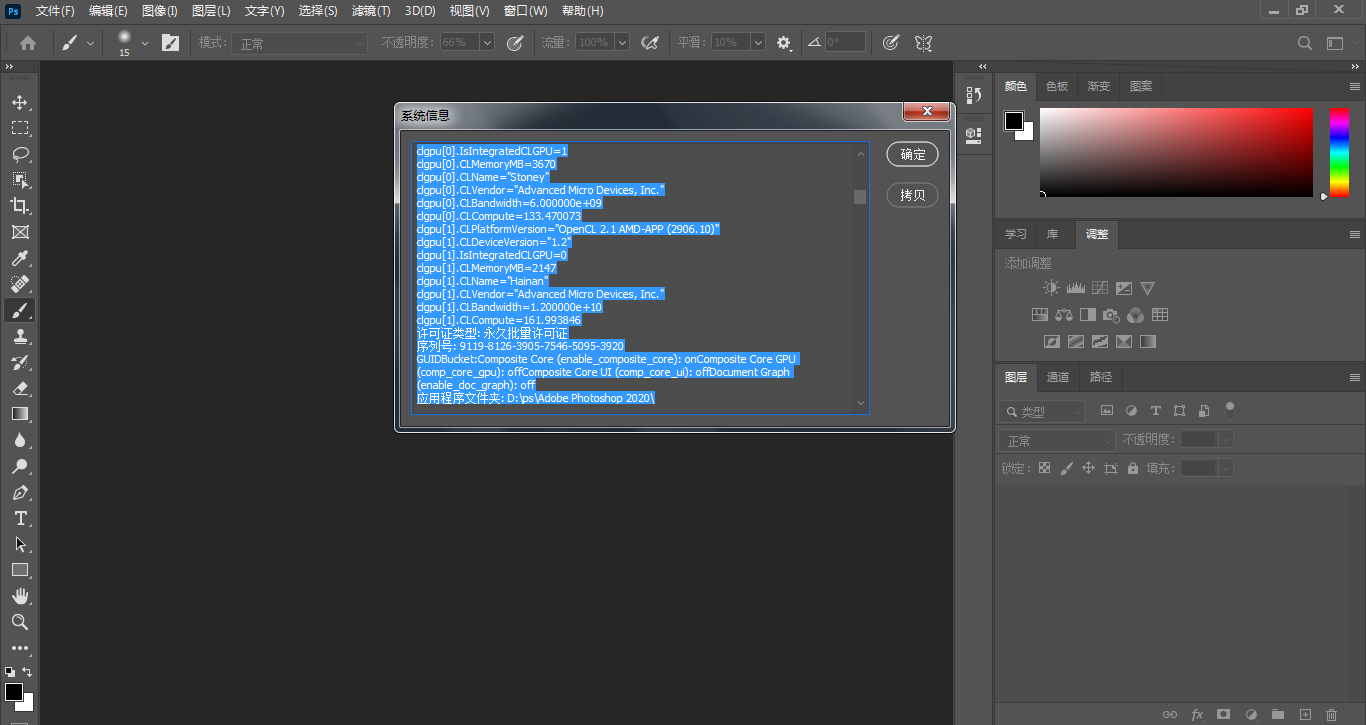Add a Brightness/Contrast adjustment (sun icon)

point(1051,288)
